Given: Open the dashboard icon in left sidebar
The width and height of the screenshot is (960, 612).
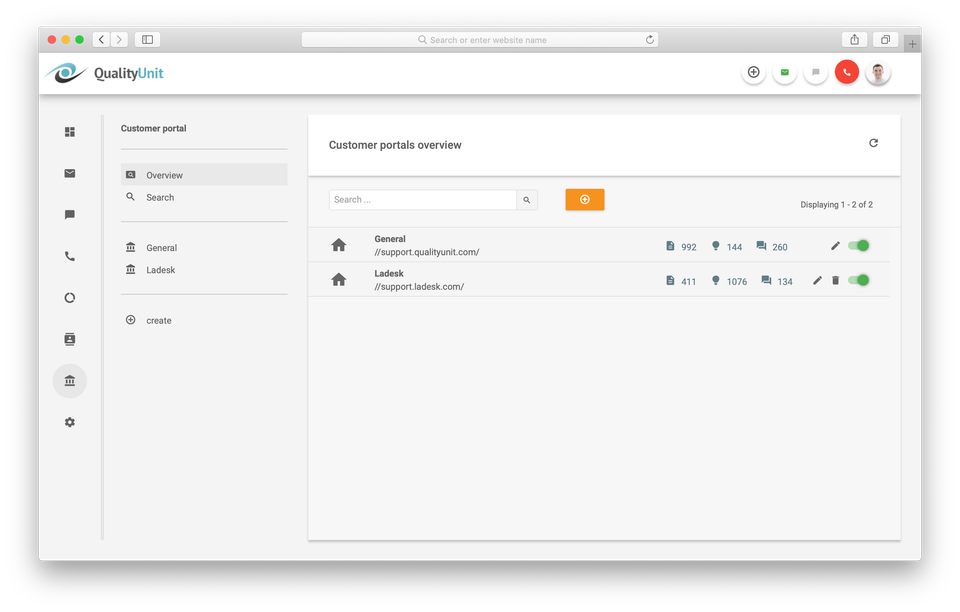Looking at the screenshot, I should click(x=70, y=132).
